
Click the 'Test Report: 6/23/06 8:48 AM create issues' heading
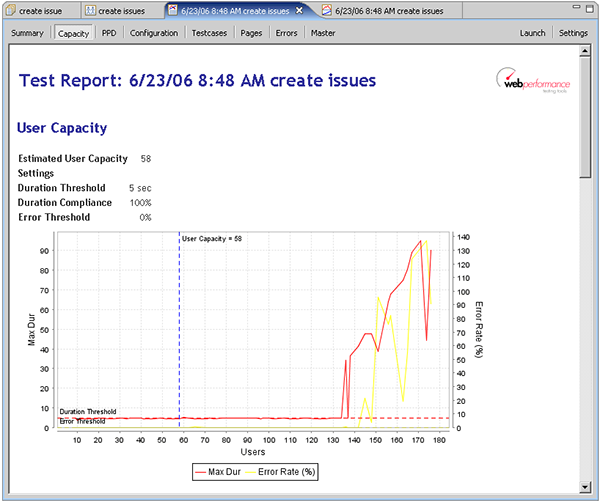197,81
